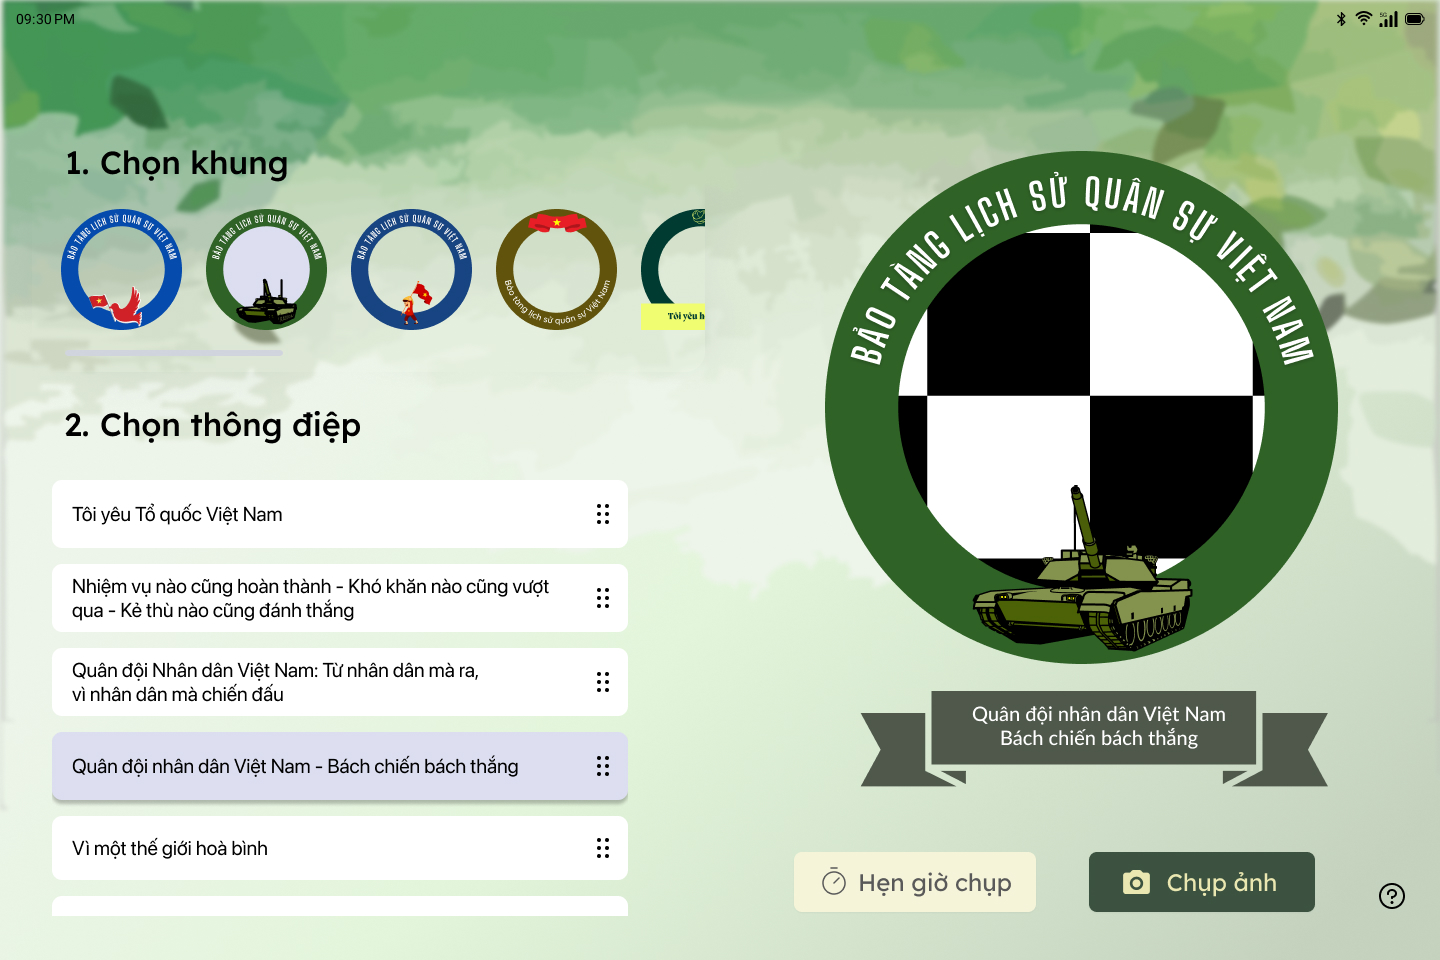Viewport: 1440px width, 960px height.
Task: Click drag handle for 'Bách chiến bách thắng' message
Action: click(603, 766)
